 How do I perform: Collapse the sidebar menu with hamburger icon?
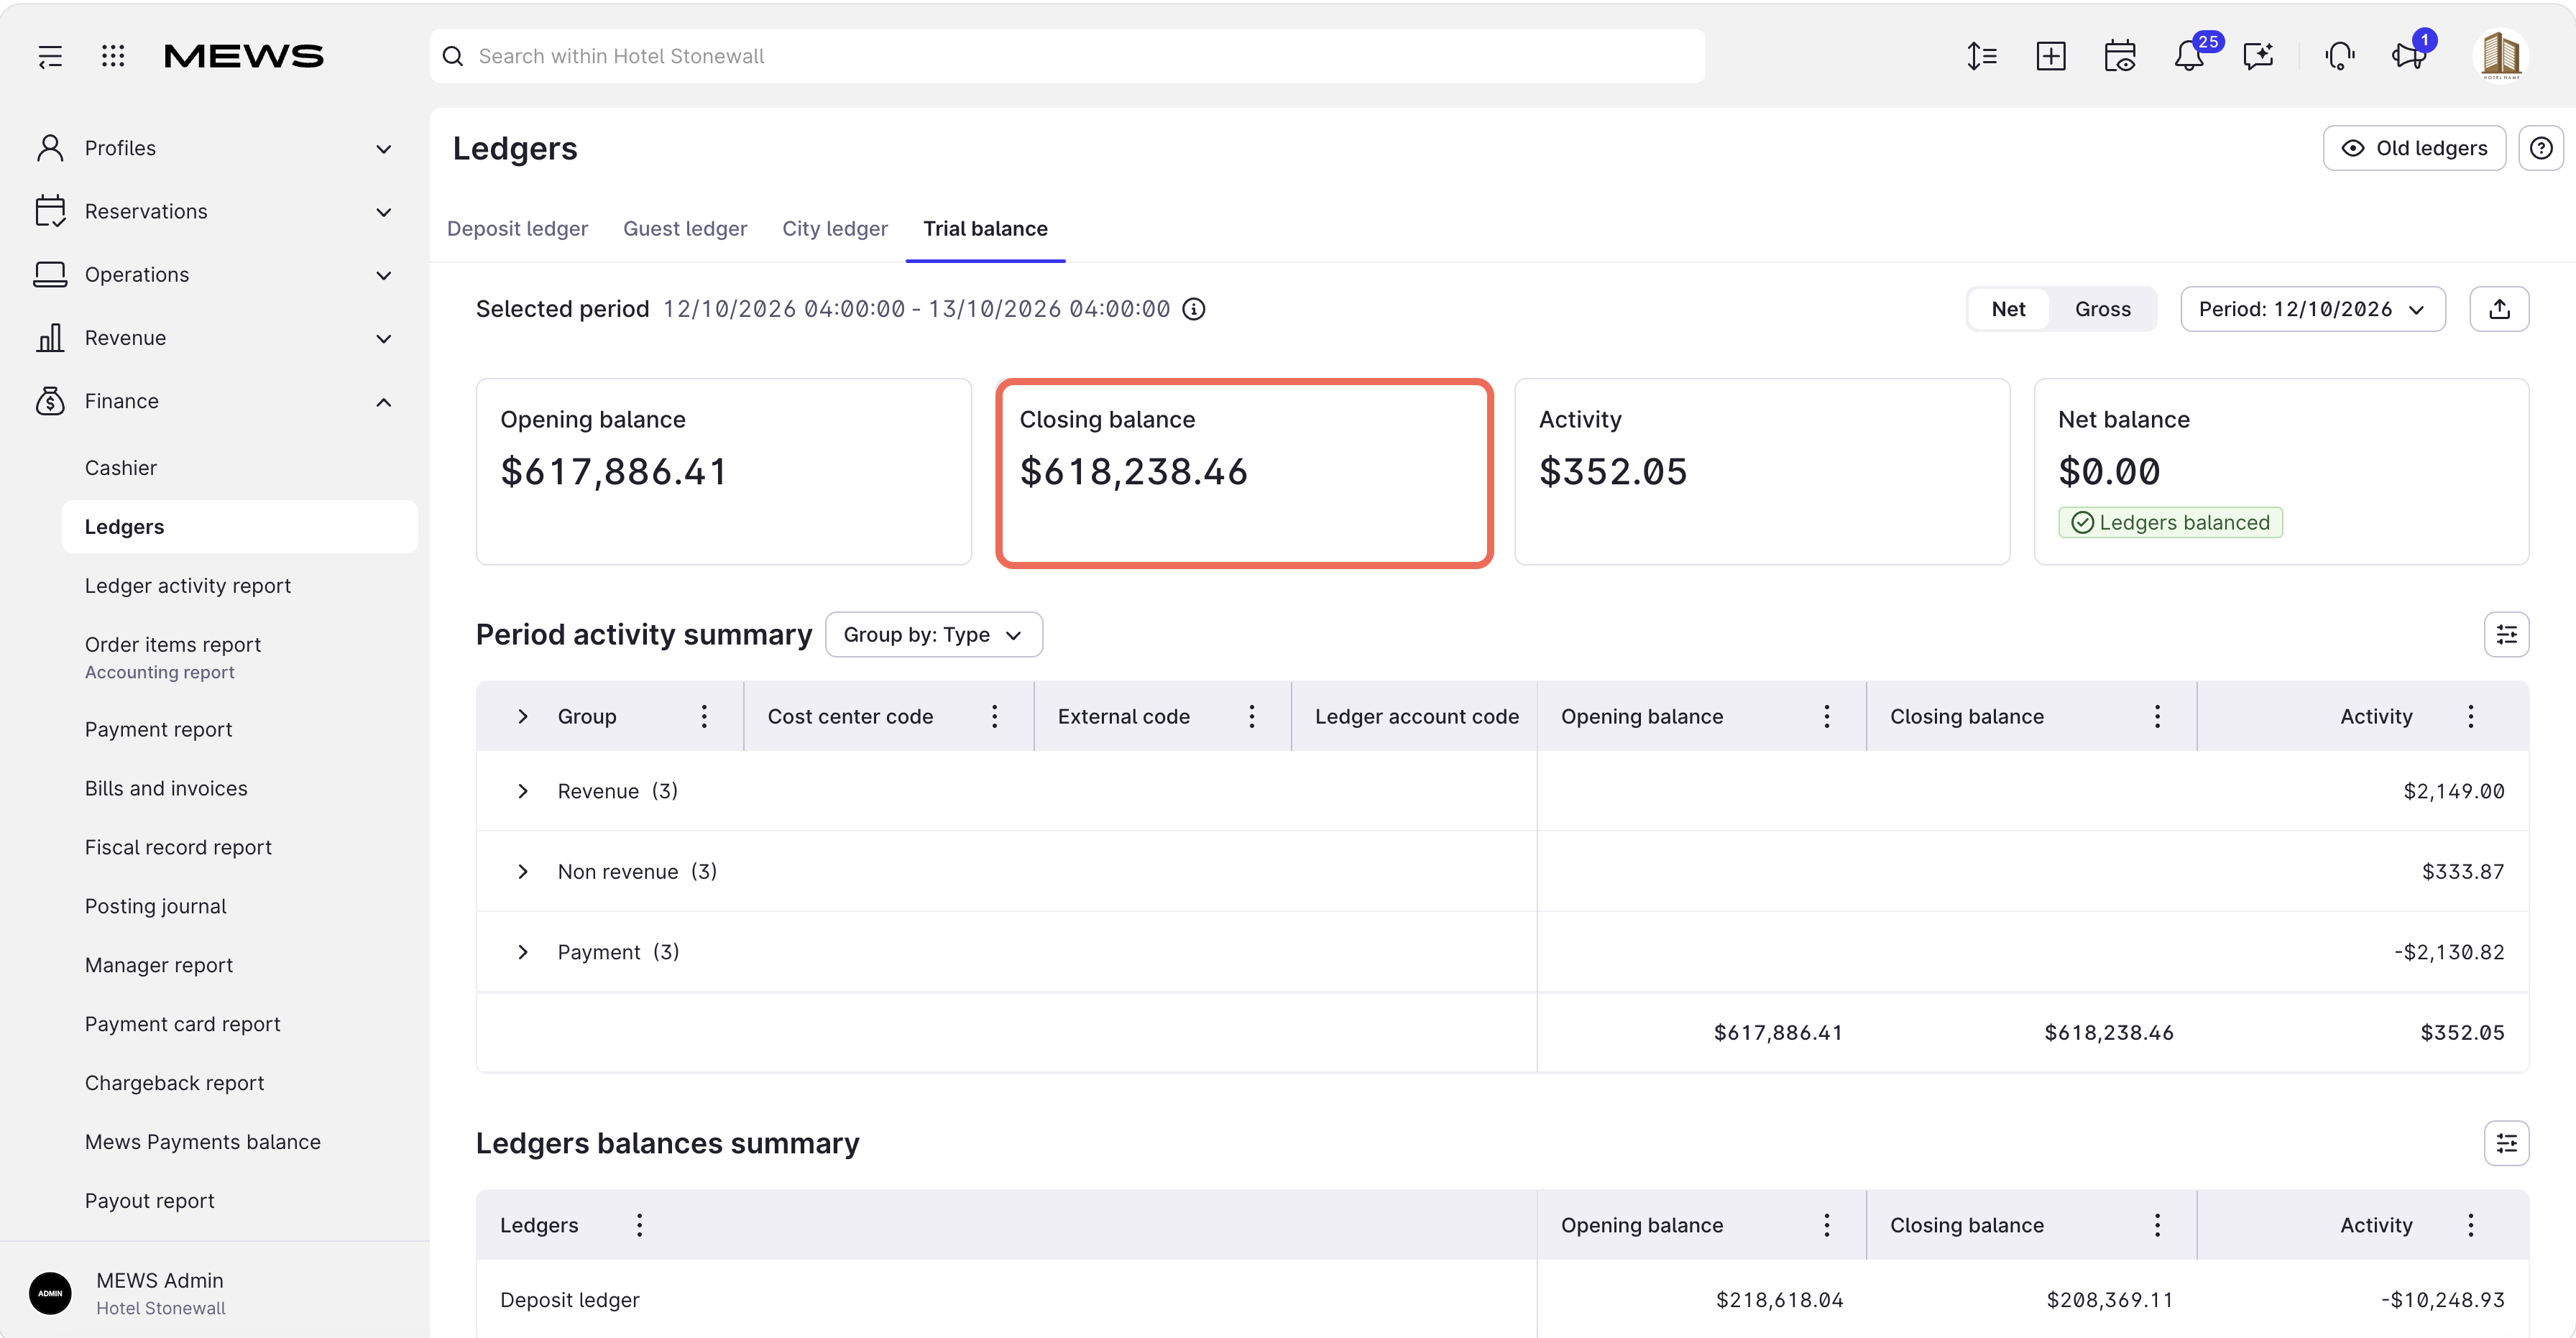pyautogui.click(x=50, y=56)
